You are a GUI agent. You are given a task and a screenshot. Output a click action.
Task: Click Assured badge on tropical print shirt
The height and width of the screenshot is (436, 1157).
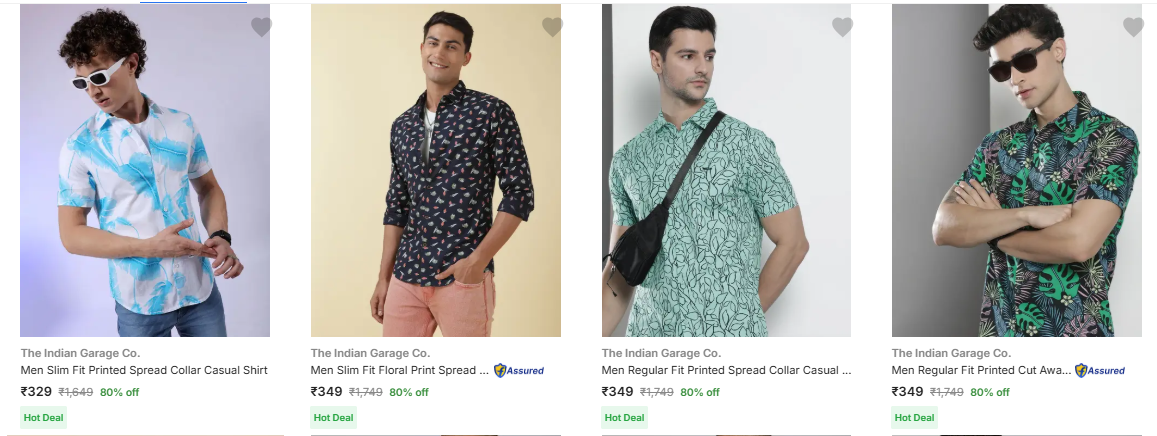click(1100, 370)
